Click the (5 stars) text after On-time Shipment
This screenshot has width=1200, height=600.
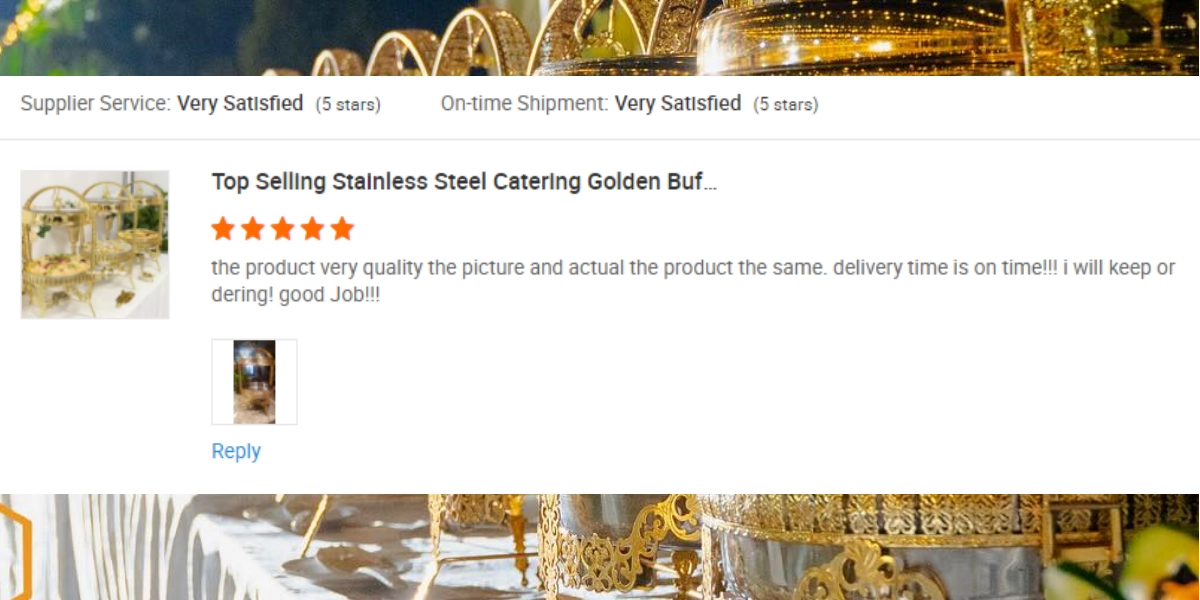coord(786,105)
